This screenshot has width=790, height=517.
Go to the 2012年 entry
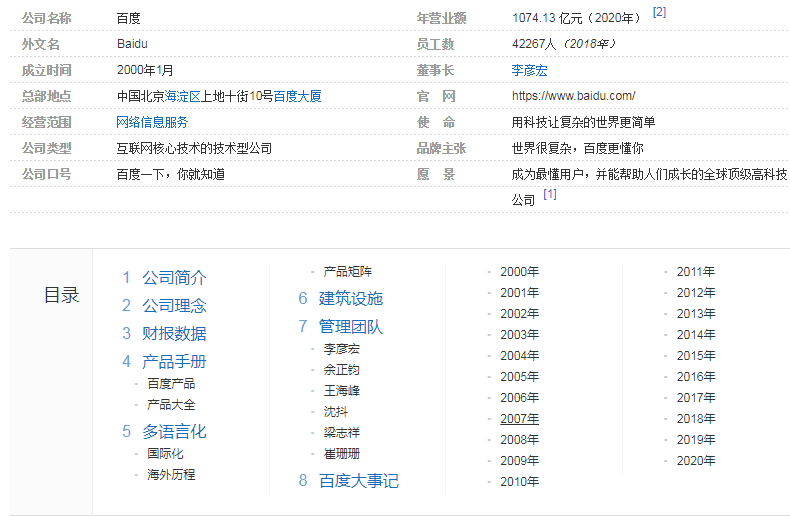[696, 293]
